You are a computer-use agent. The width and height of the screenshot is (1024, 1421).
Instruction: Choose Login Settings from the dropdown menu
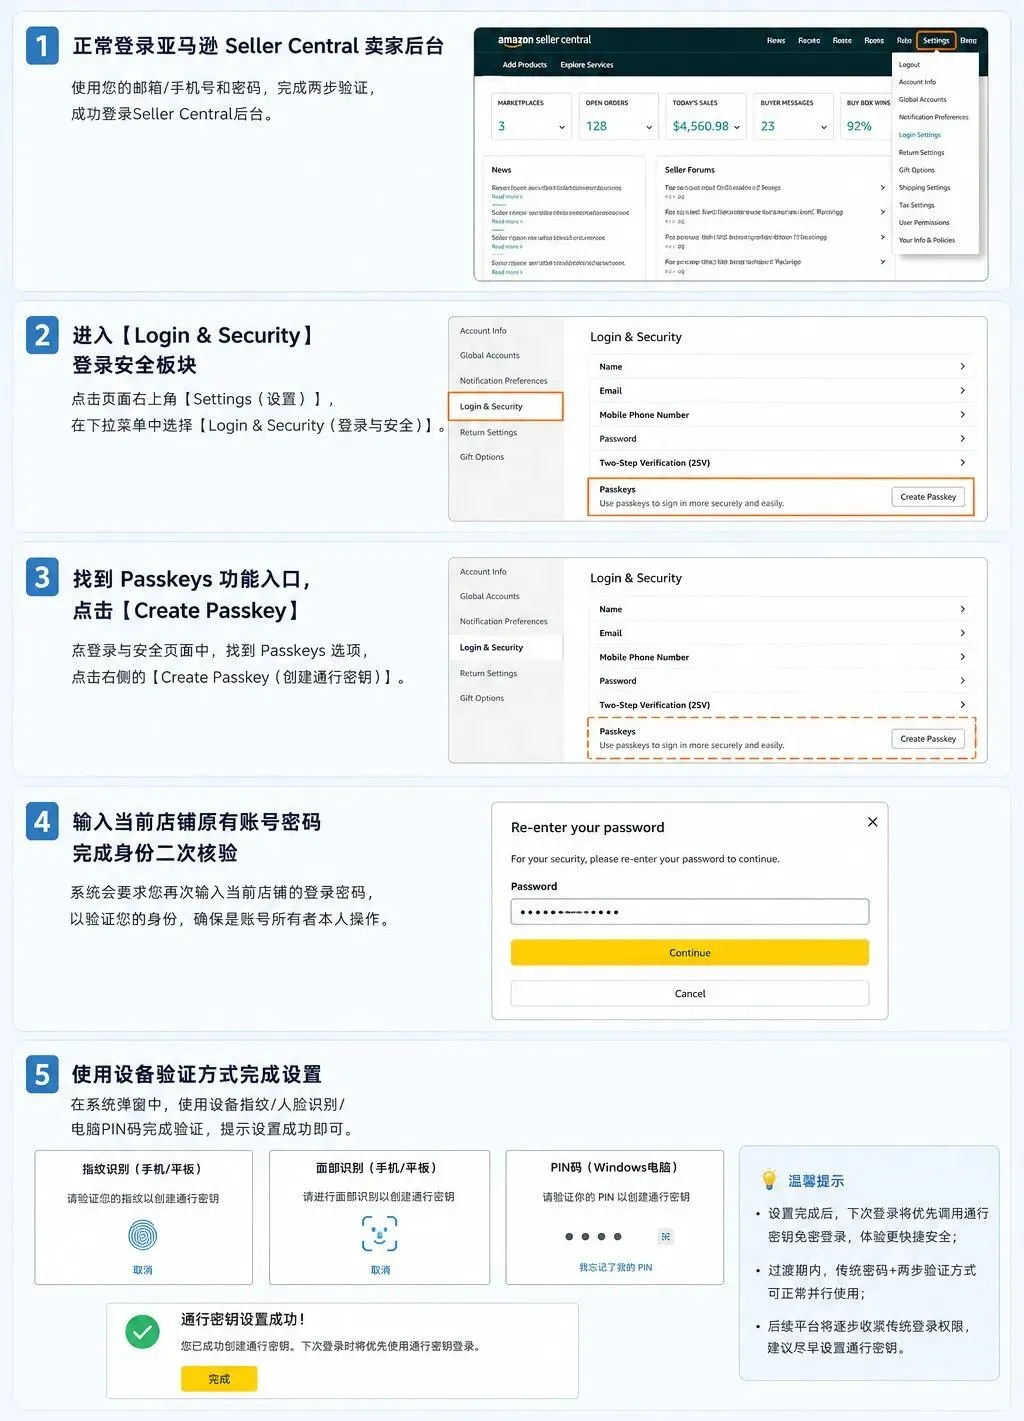click(x=920, y=135)
